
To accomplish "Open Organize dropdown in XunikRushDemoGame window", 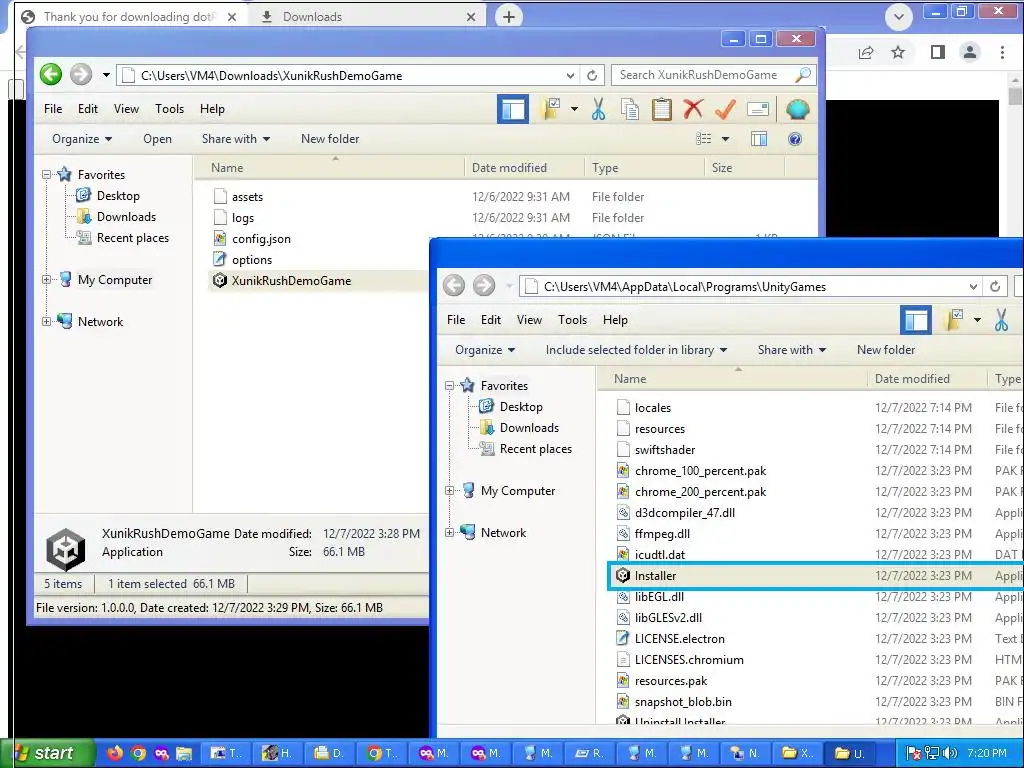I will [82, 138].
